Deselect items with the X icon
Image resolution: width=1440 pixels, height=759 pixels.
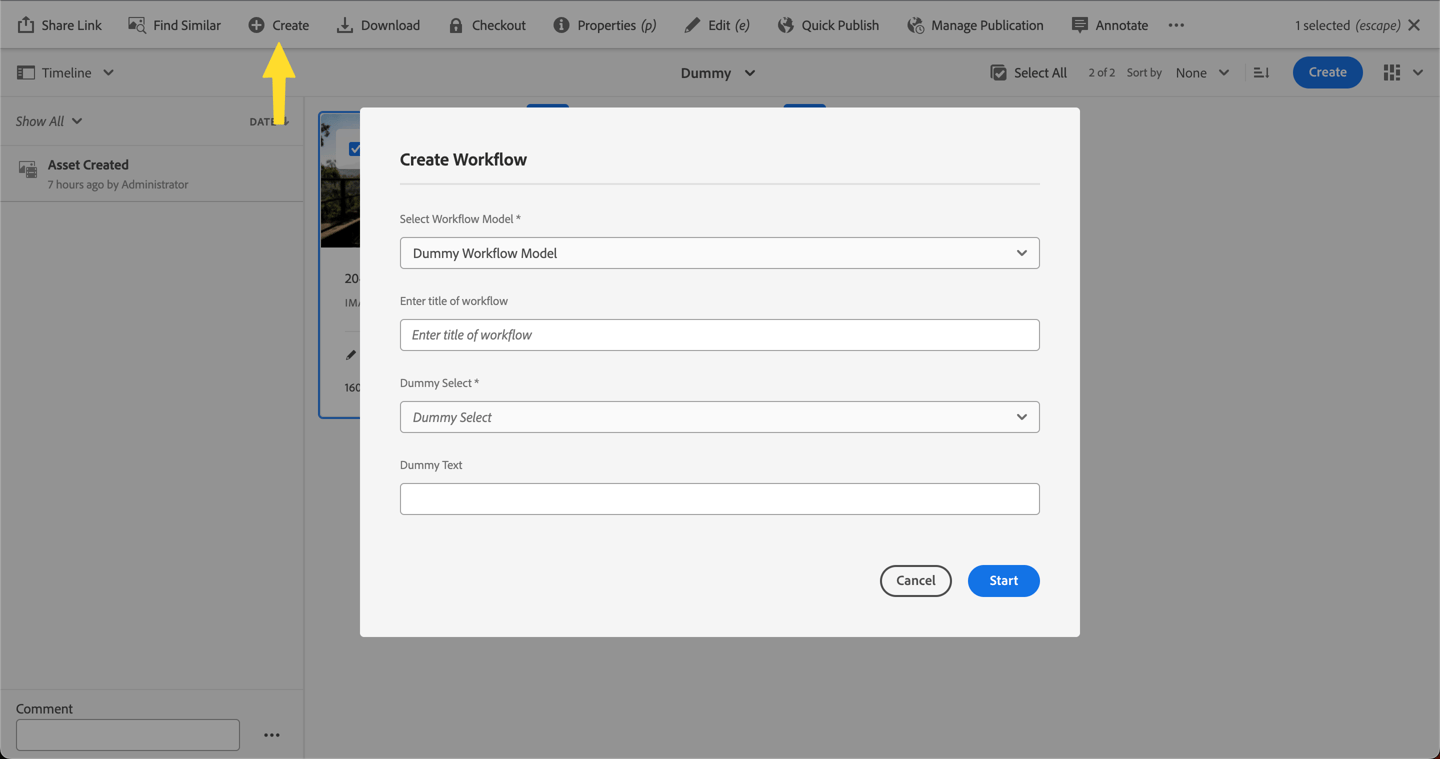[x=1414, y=25]
